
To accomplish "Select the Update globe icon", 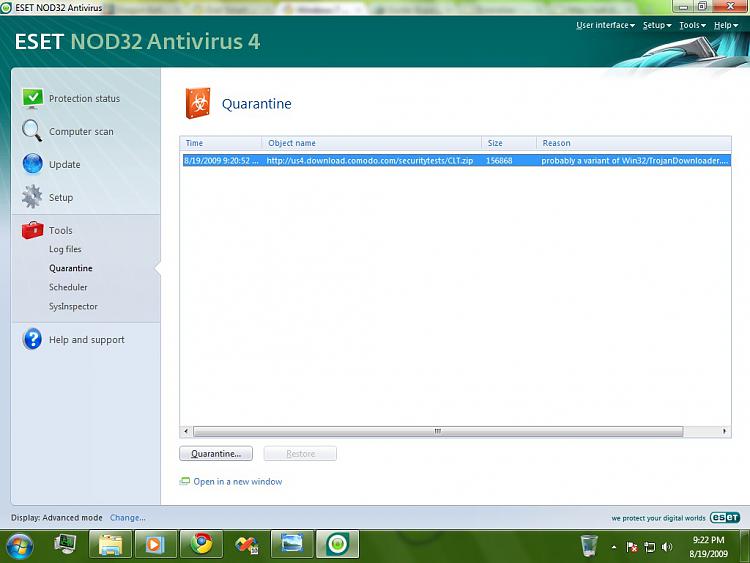I will pyautogui.click(x=33, y=164).
